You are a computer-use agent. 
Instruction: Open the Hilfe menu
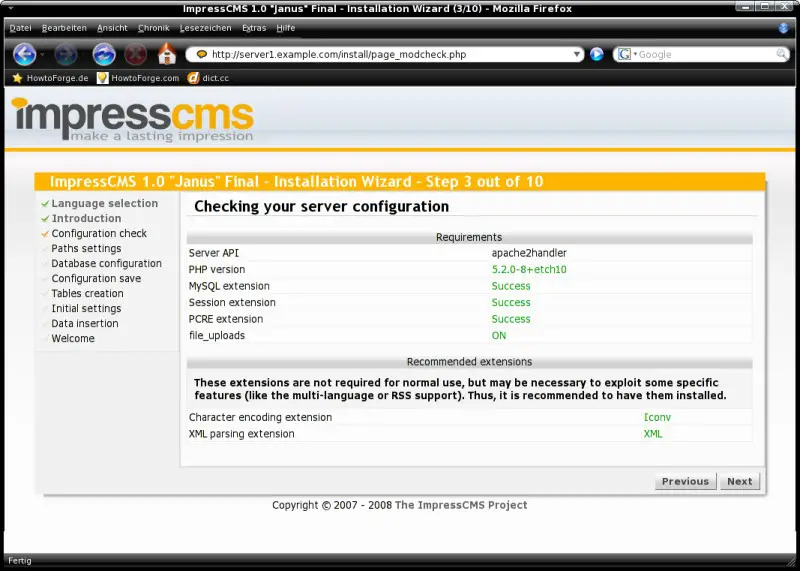285,28
